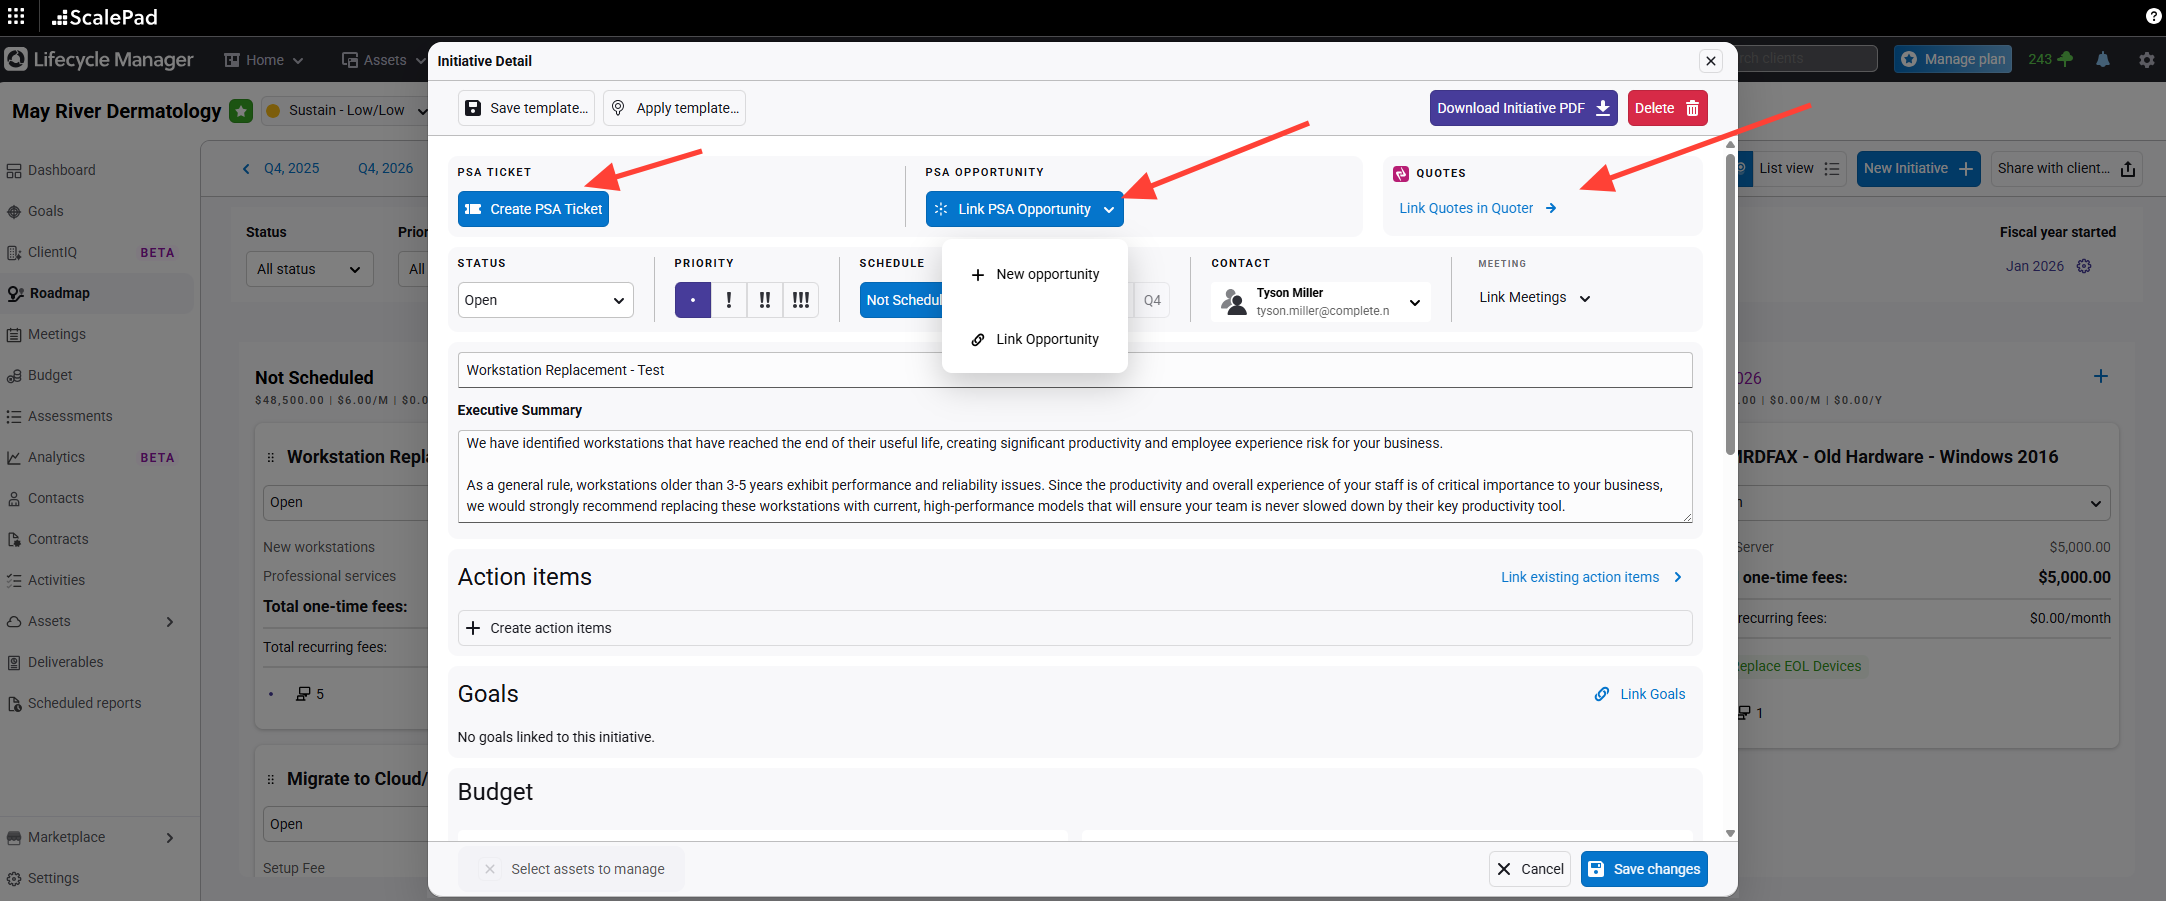Click the Create PSA Ticket button
The image size is (2166, 901).
(x=533, y=209)
